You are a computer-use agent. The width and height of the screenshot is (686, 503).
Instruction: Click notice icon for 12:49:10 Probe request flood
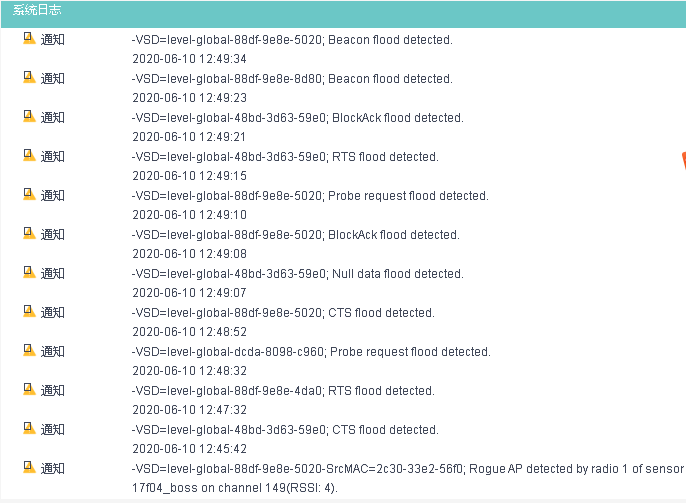coord(29,195)
